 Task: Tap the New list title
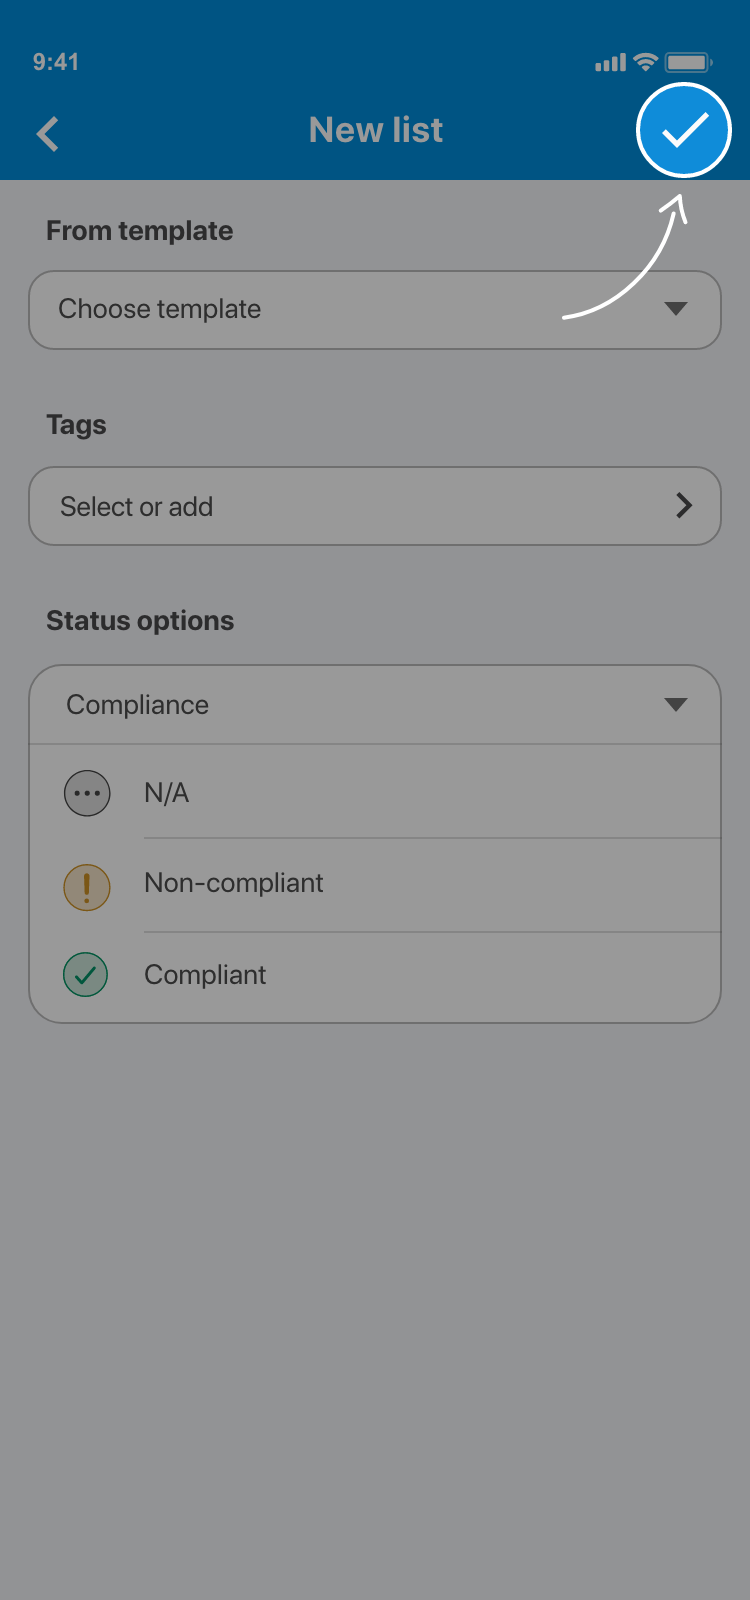tap(376, 130)
